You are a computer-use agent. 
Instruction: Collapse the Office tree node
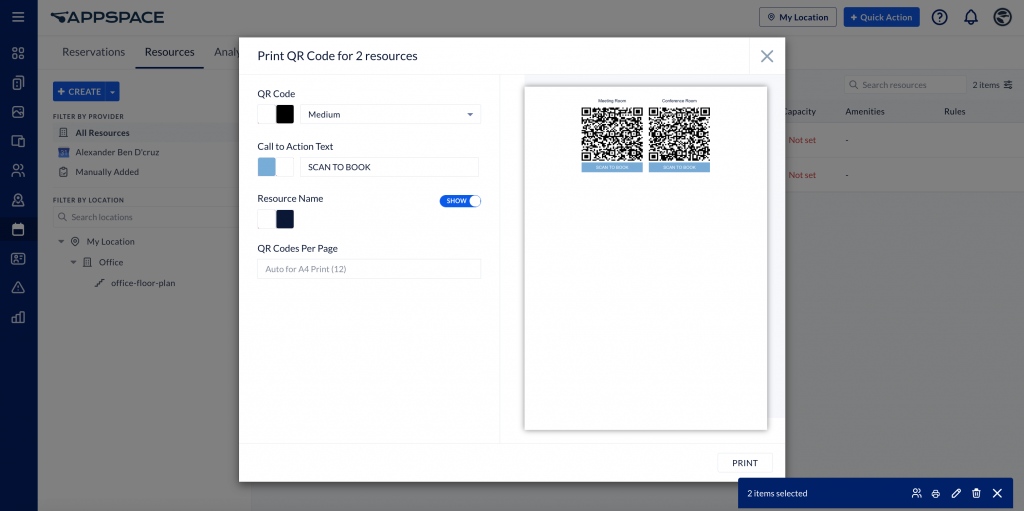[74, 263]
